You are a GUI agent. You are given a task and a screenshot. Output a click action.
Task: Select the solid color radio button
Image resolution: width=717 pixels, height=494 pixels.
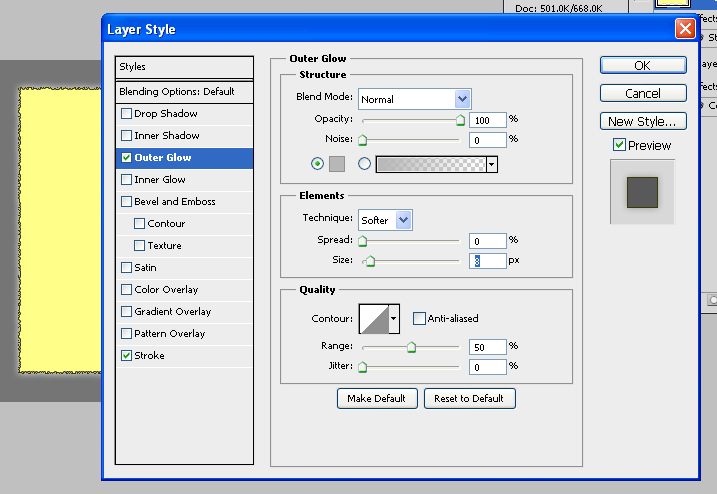[318, 164]
